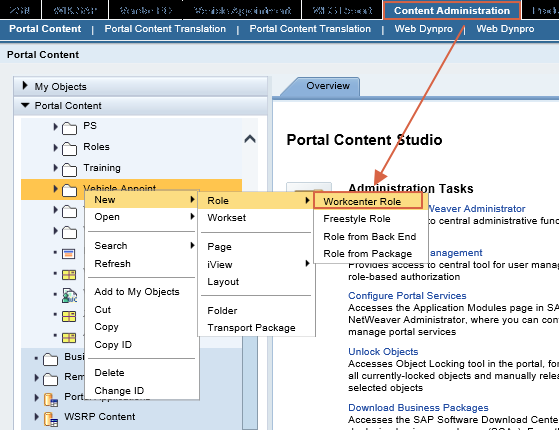Image resolution: width=559 pixels, height=430 pixels.
Task: Open first Web Dynpro link
Action: click(x=424, y=29)
